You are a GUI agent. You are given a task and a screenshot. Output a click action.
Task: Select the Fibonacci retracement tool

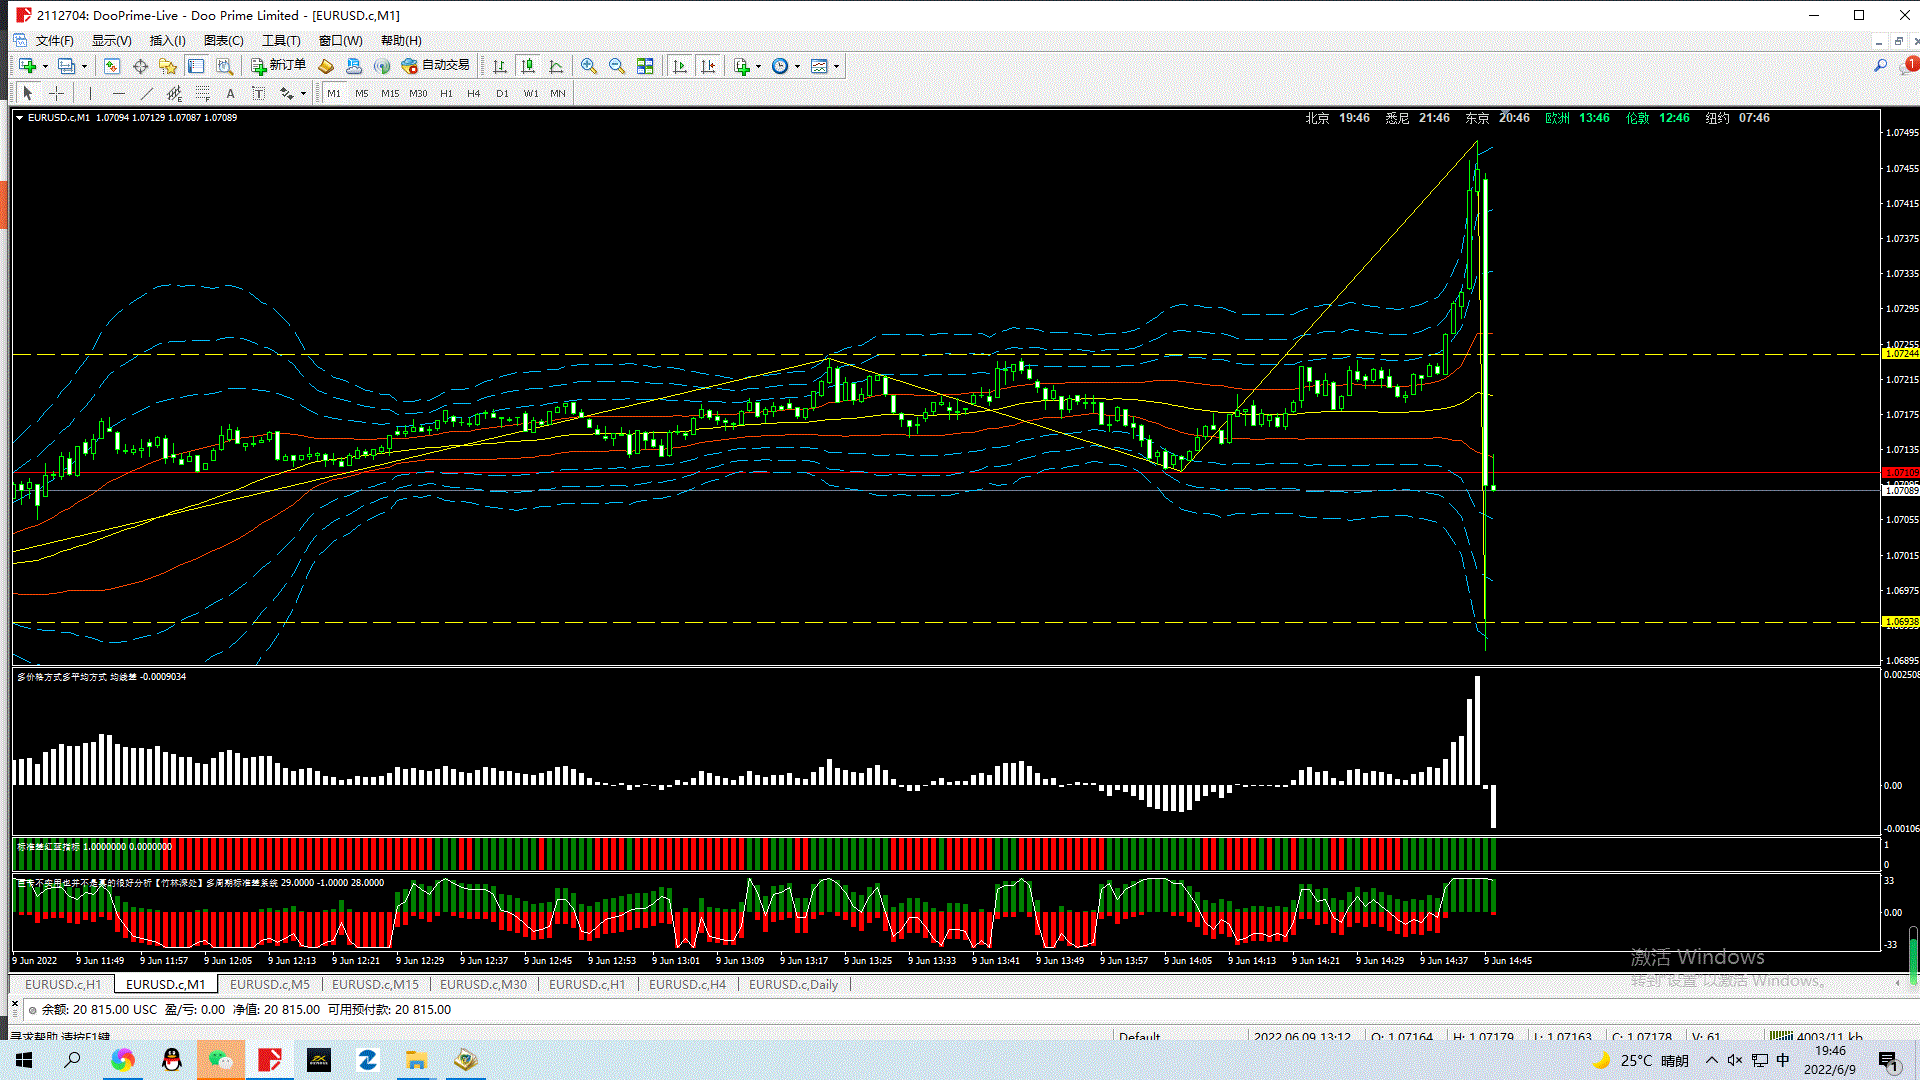click(203, 93)
